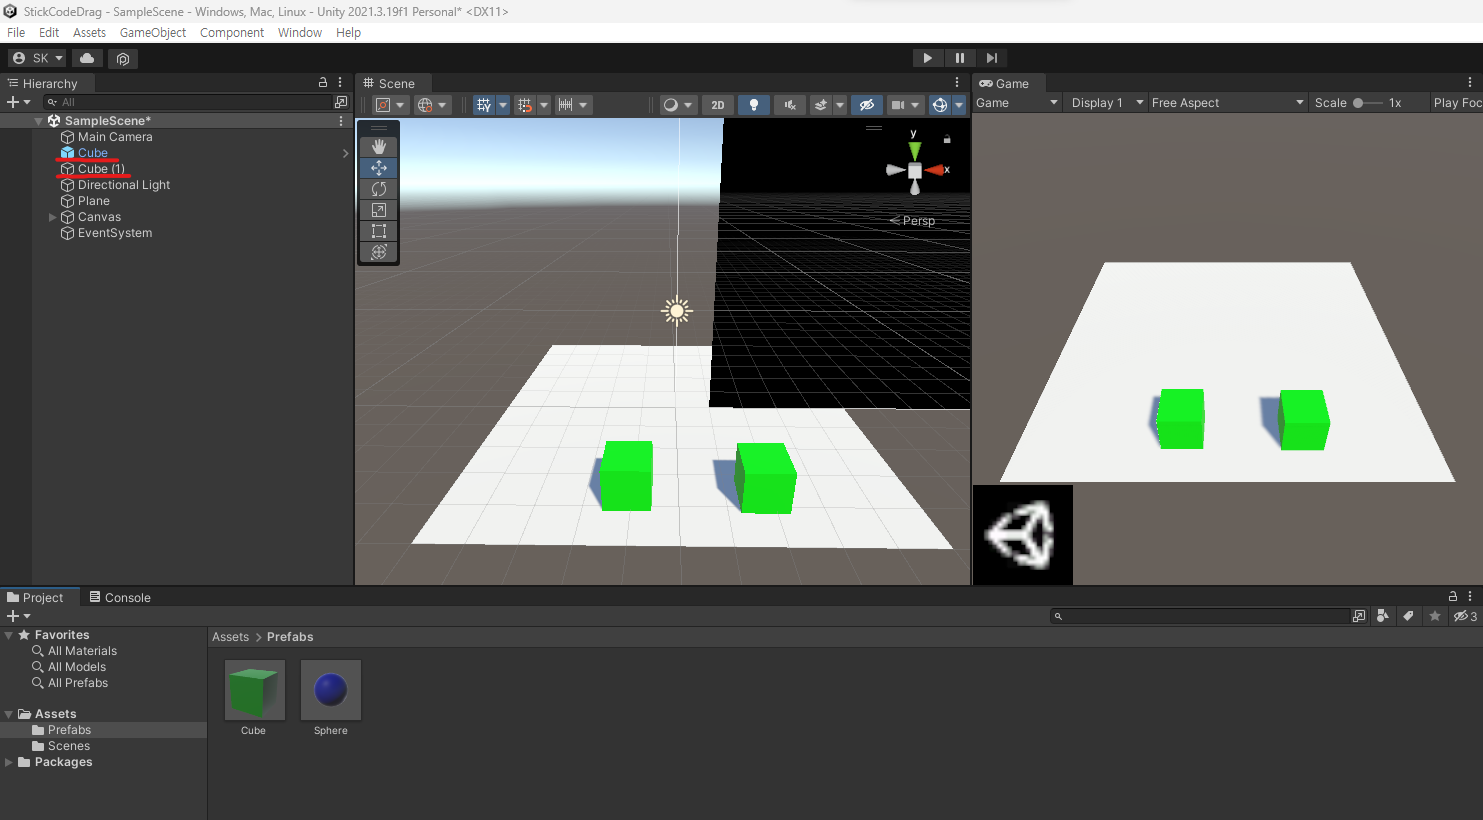The width and height of the screenshot is (1483, 820).
Task: Click Search by Label tag icon
Action: [1408, 616]
